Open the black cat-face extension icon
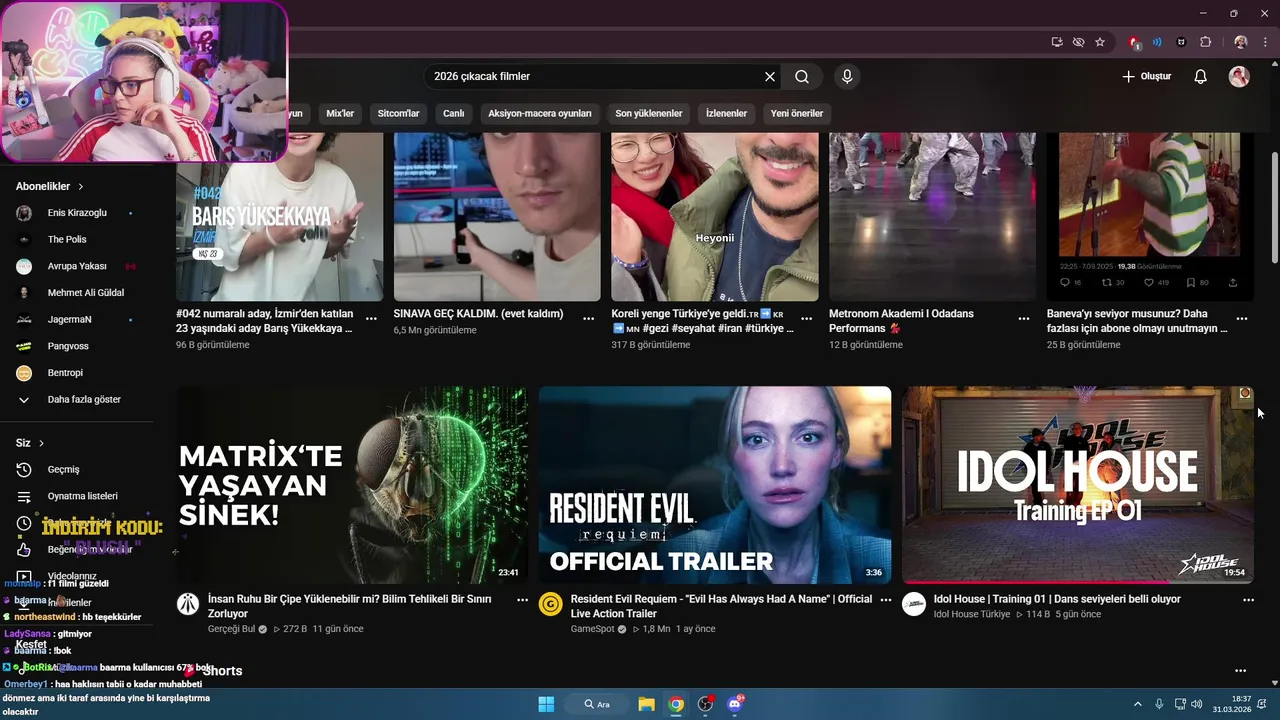The width and height of the screenshot is (1280, 720). [x=1181, y=42]
